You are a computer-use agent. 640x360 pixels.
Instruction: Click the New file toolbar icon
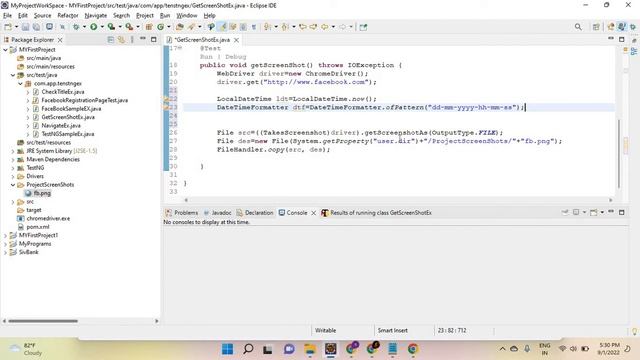tap(8, 27)
